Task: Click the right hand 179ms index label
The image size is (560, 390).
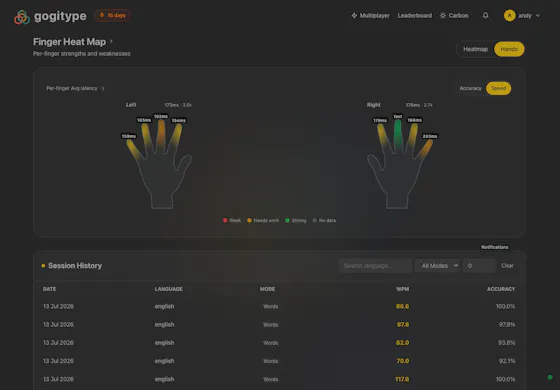Action: [380, 121]
